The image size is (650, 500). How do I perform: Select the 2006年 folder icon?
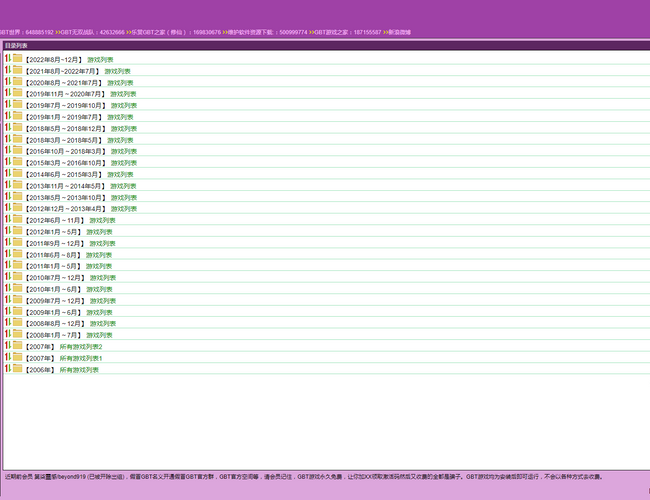[17, 369]
